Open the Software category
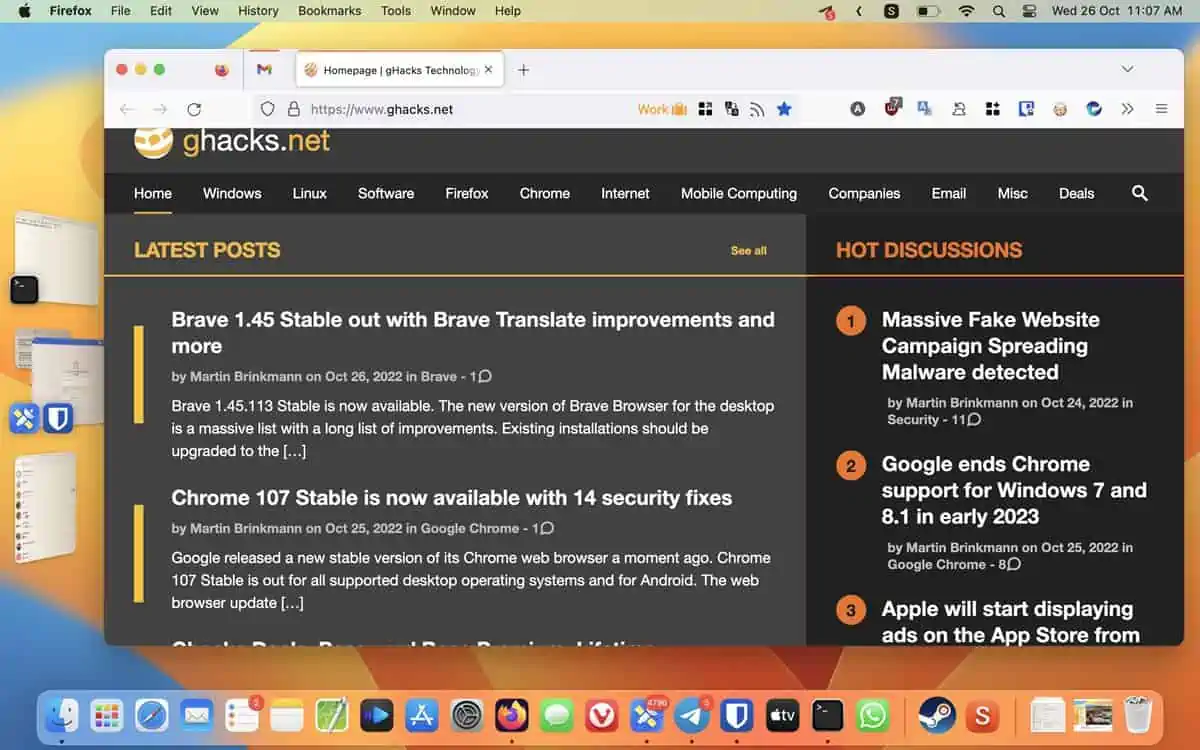 pyautogui.click(x=386, y=193)
